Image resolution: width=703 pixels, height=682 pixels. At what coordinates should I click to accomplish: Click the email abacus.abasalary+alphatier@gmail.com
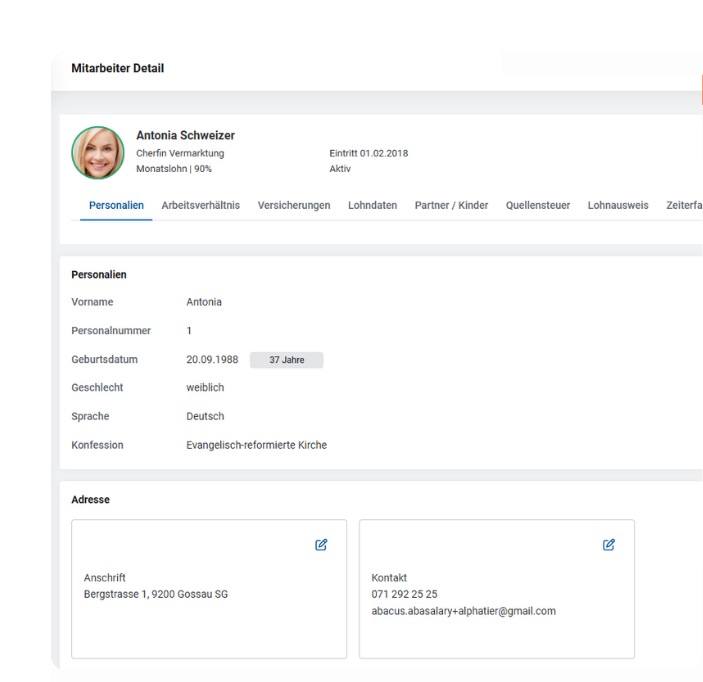[463, 611]
